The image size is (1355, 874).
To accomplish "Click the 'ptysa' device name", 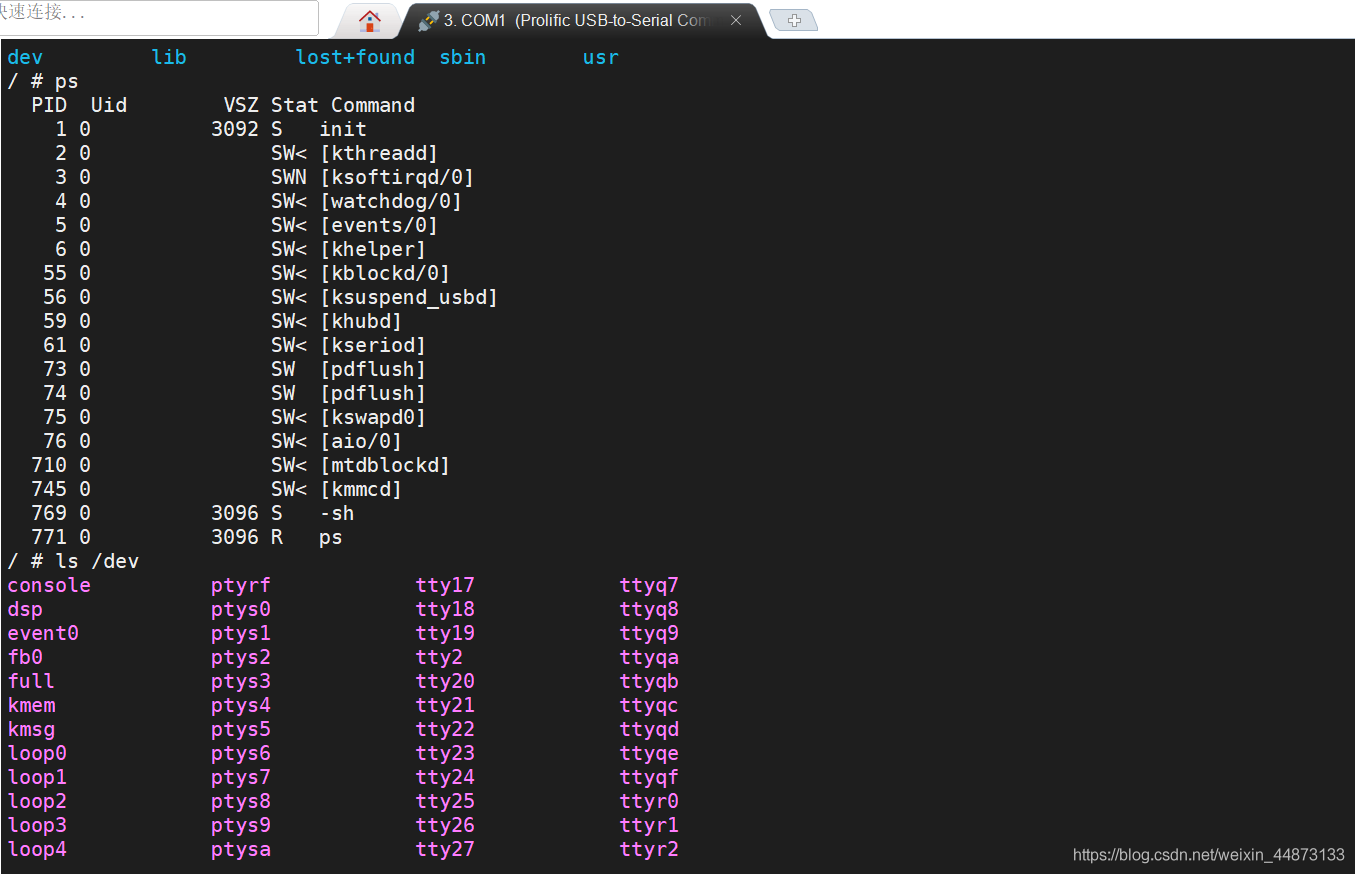I will click(x=241, y=849).
